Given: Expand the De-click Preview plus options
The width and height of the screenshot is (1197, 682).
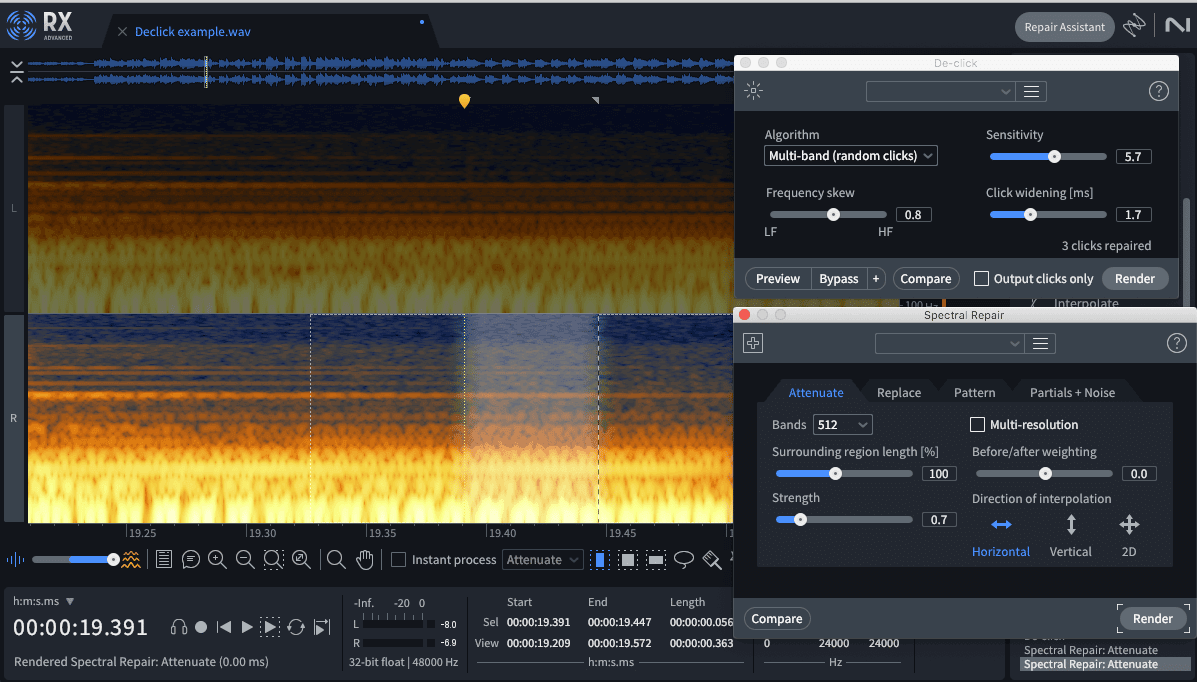Looking at the screenshot, I should [876, 279].
